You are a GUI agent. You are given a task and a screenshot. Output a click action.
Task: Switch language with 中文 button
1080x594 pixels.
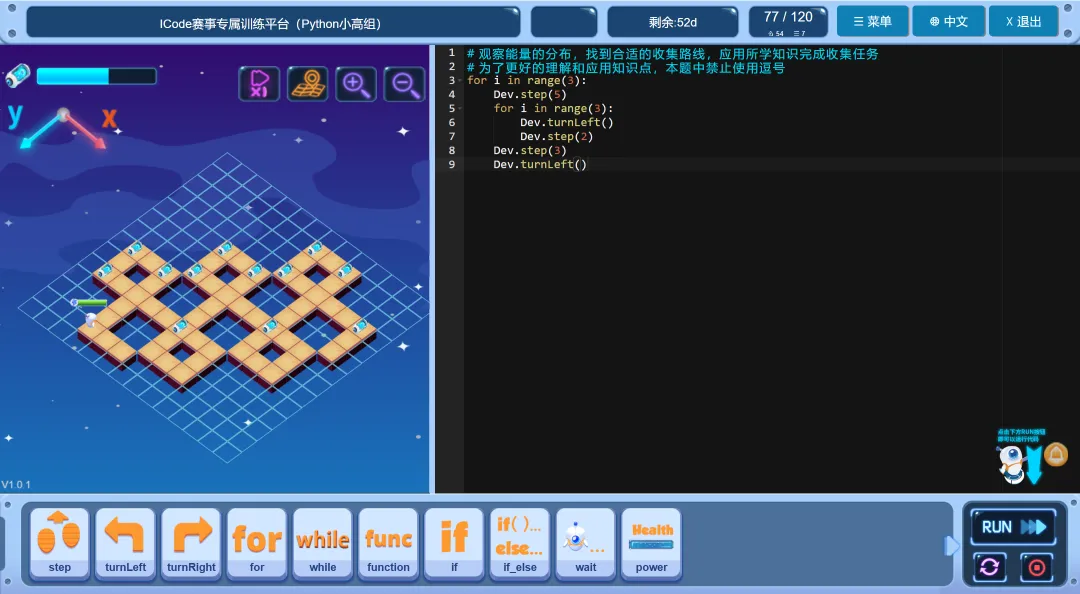tap(948, 21)
